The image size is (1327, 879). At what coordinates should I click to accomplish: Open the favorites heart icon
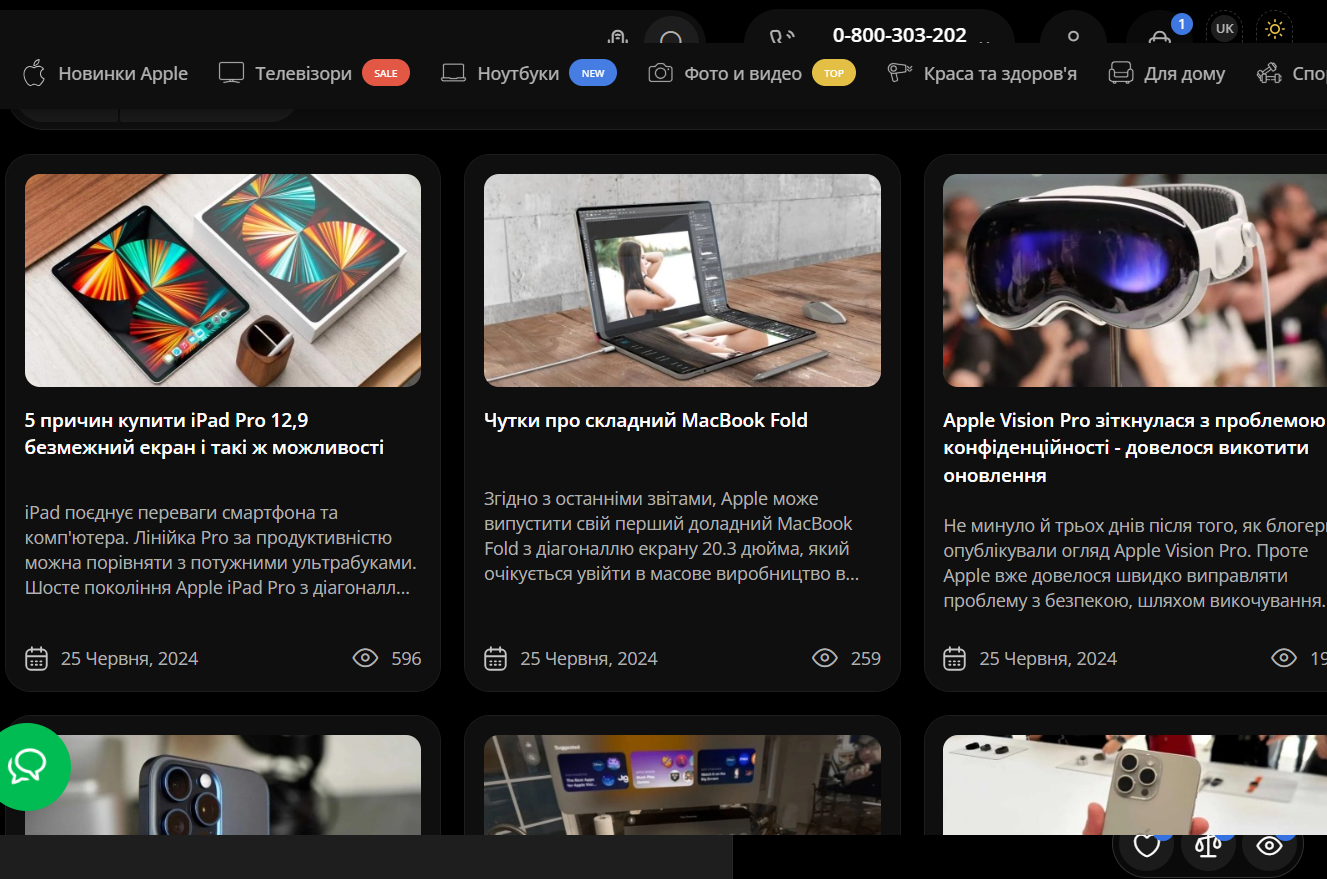[1146, 846]
